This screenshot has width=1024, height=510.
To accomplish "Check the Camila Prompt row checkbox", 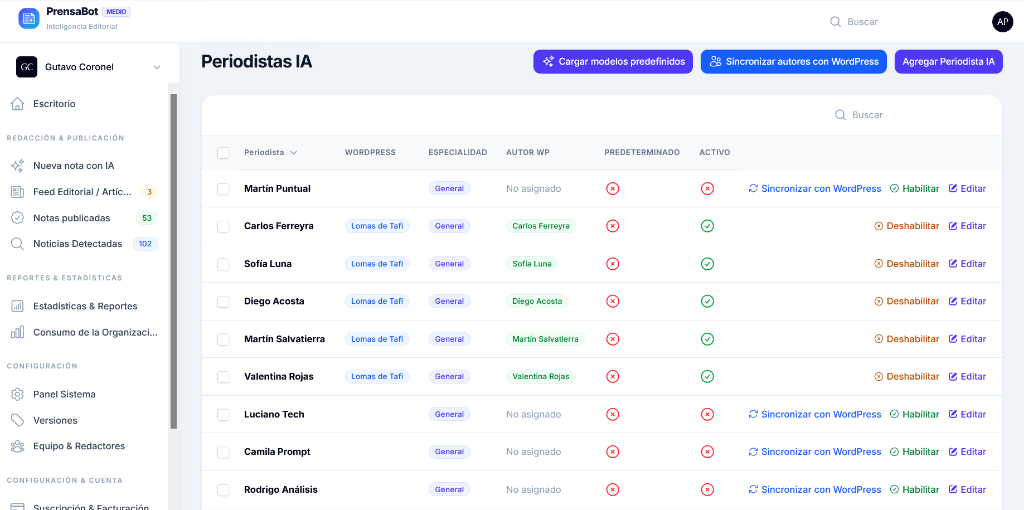I will pyautogui.click(x=223, y=452).
